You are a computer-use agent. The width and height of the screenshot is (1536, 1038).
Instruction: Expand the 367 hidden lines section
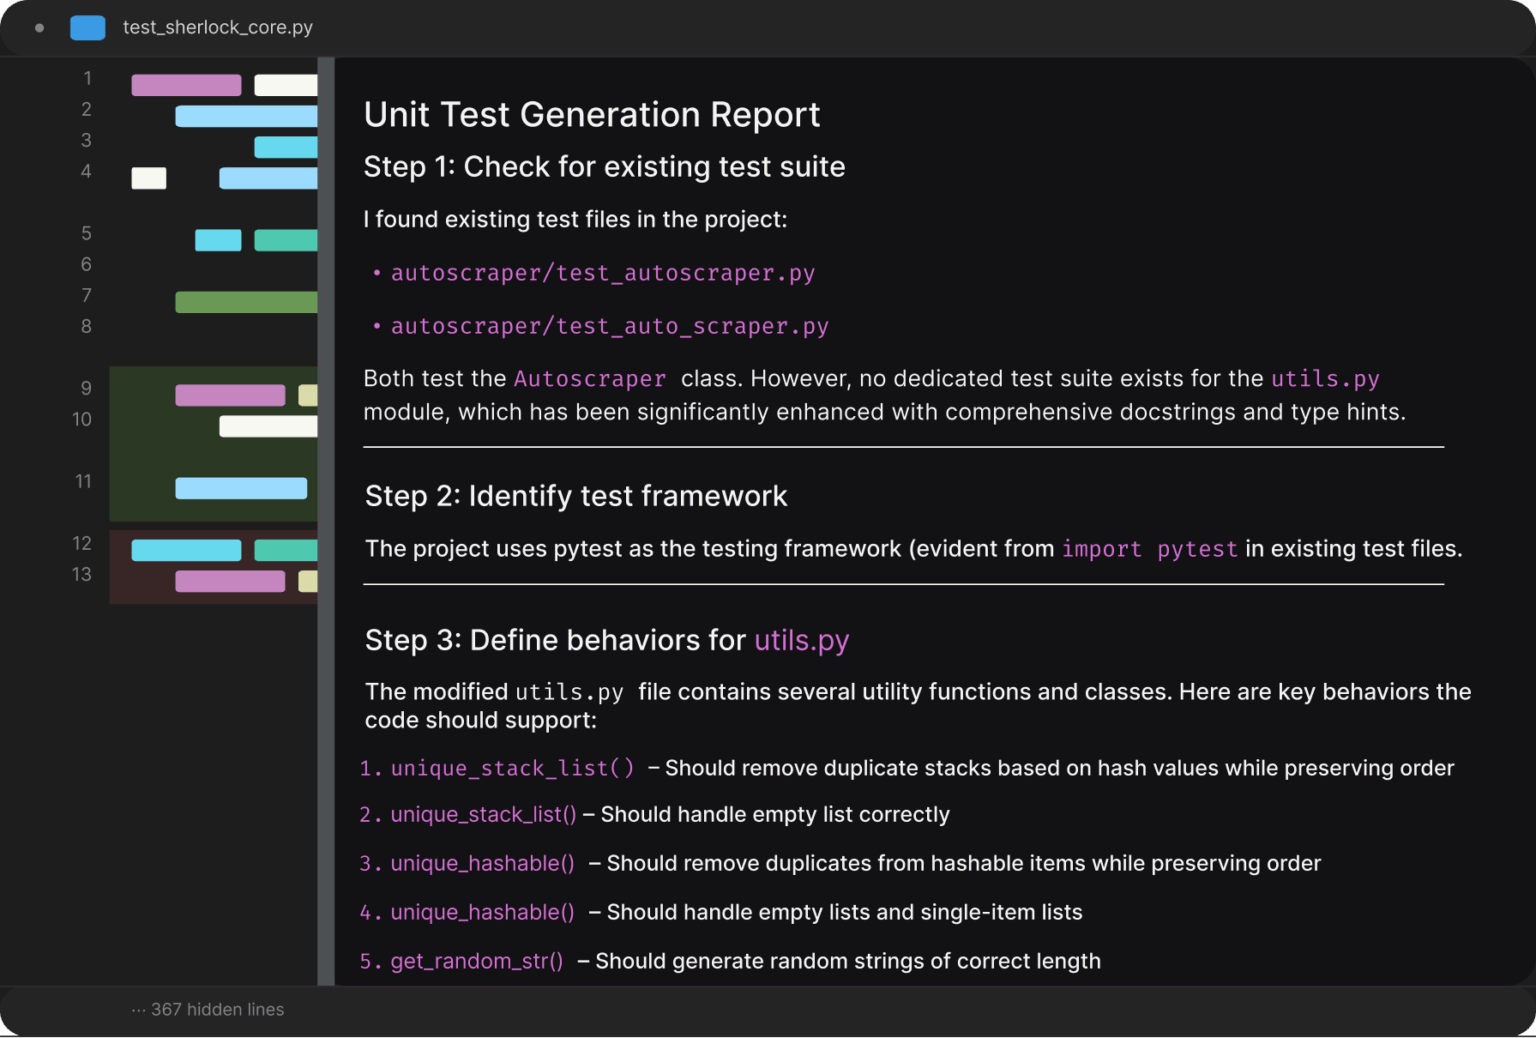click(x=207, y=1009)
